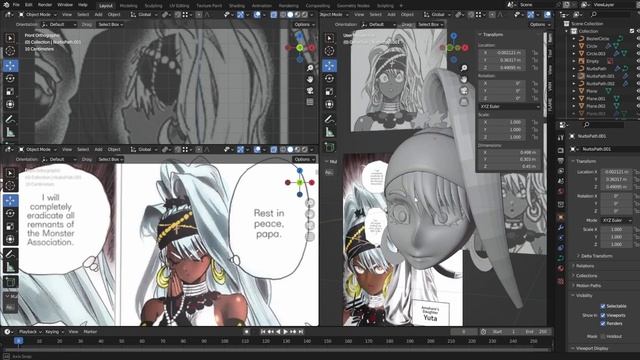
Task: Select Plane.001 in the outliner
Action: click(596, 99)
